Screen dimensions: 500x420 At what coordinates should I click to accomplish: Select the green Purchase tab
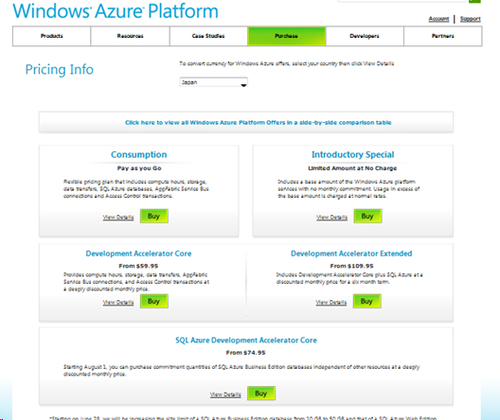coord(286,36)
